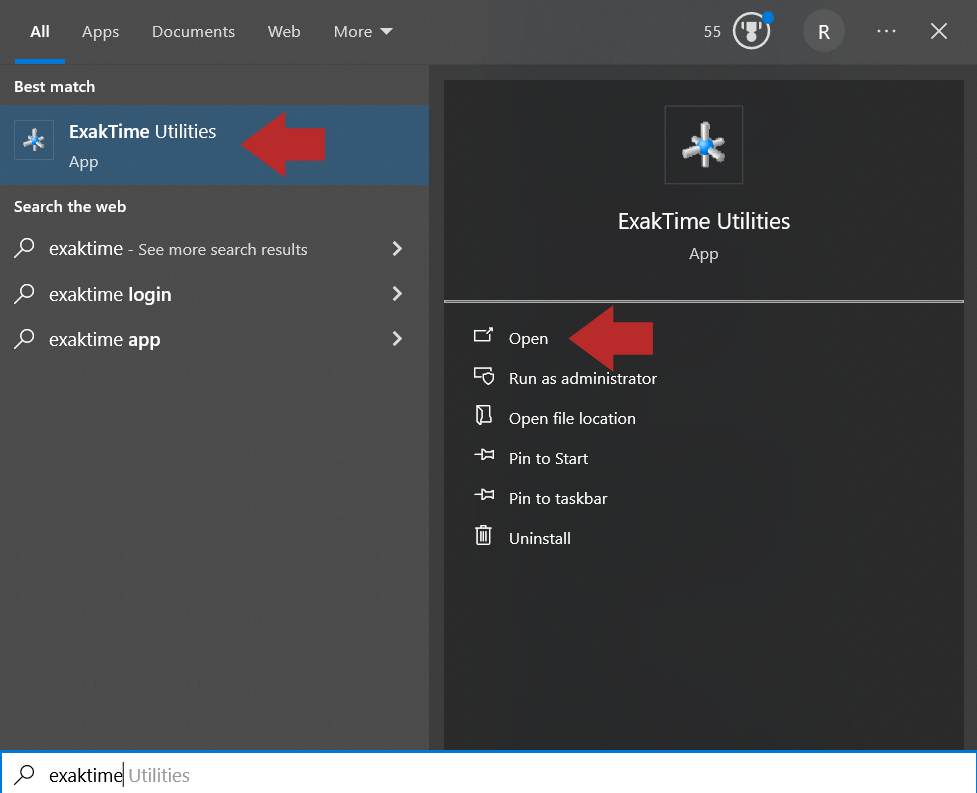Screen dimensions: 977x793
Task: Click the 'ExakTime Utilities' title in preview pane
Action: (x=703, y=221)
